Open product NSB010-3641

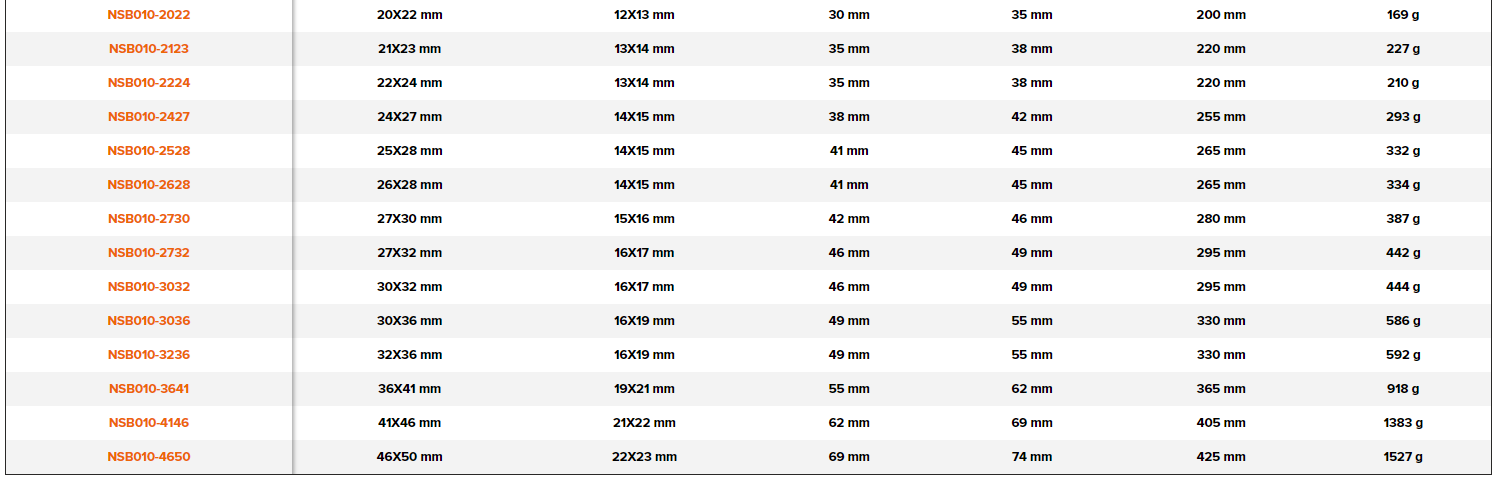(149, 389)
